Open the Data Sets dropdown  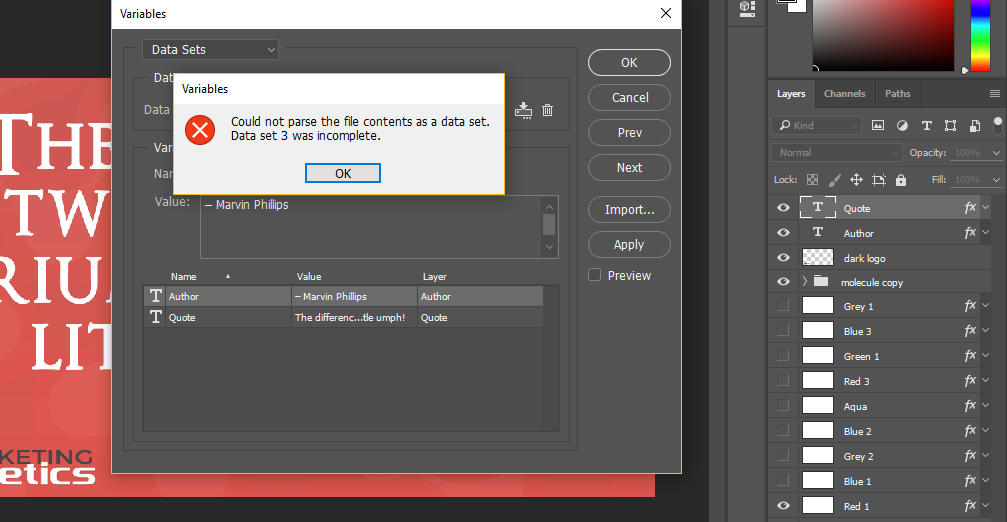click(x=211, y=49)
